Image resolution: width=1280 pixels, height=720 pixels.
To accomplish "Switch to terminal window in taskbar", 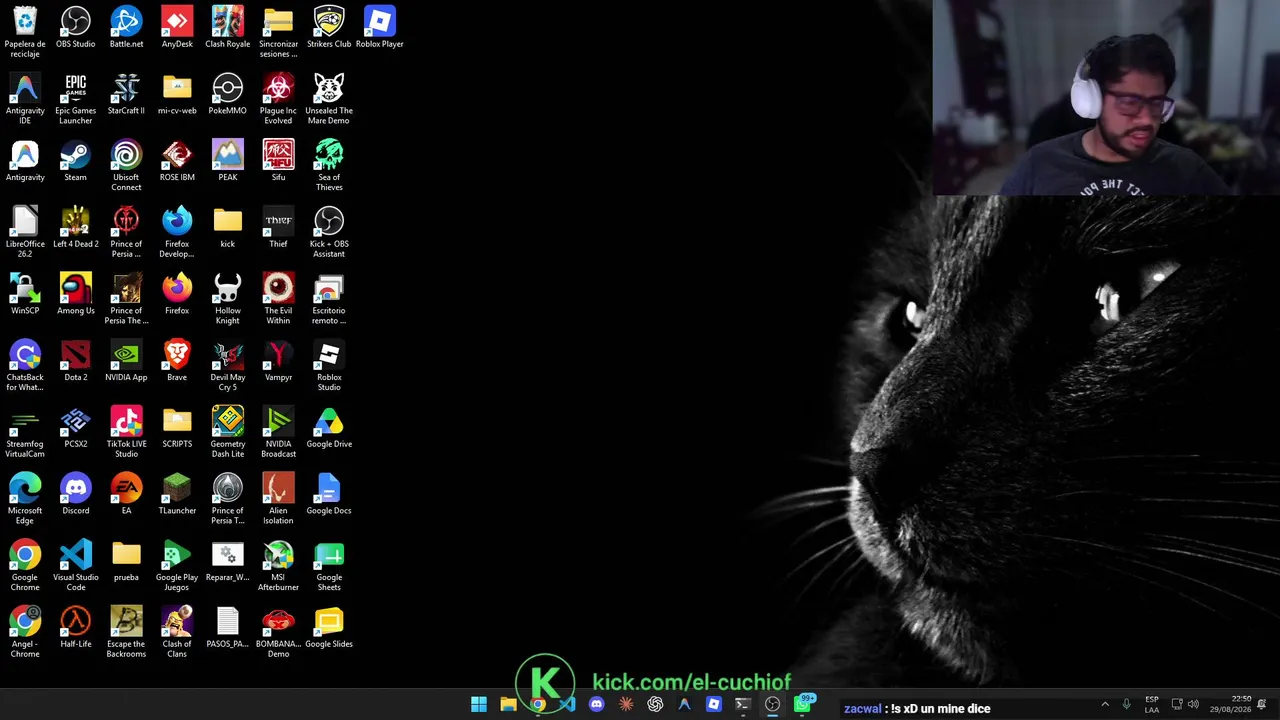I will (742, 705).
